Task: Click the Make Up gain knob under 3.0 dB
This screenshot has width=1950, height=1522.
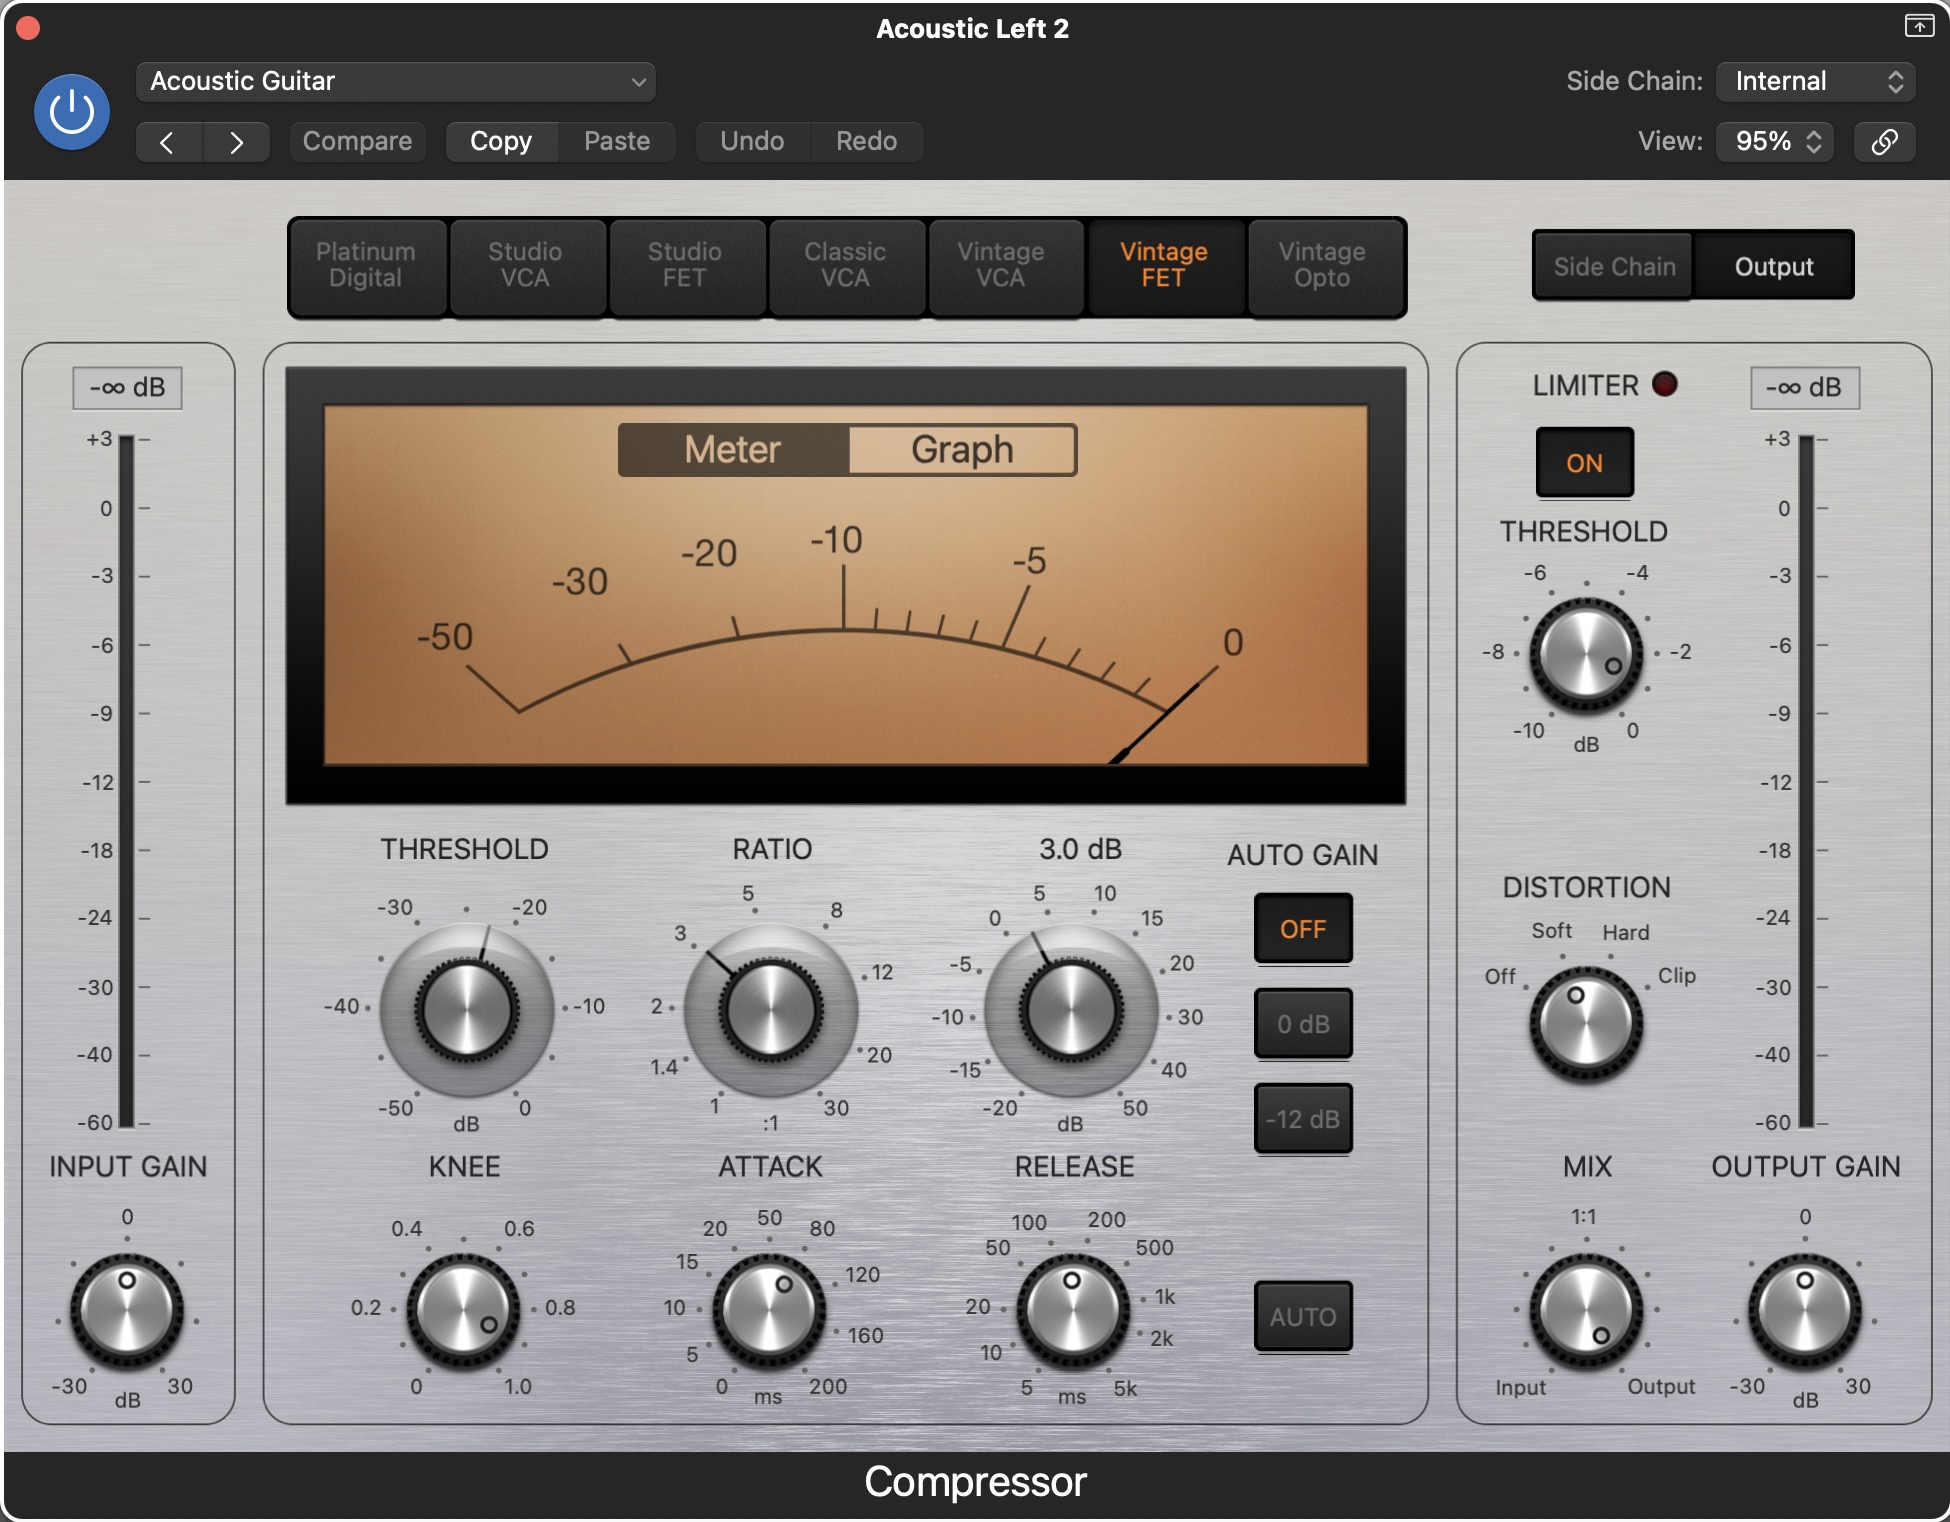Action: [1071, 1010]
